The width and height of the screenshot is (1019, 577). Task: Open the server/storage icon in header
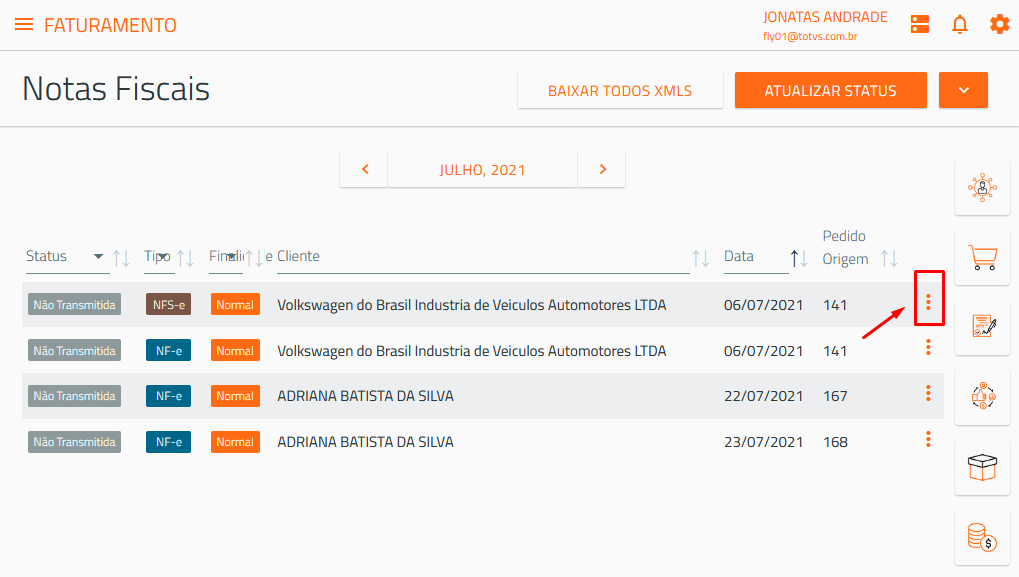[x=920, y=25]
